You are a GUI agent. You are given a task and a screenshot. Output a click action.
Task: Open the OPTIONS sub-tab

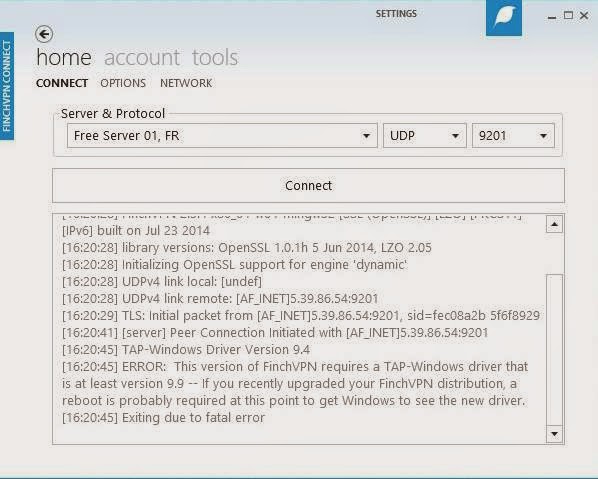(x=123, y=83)
